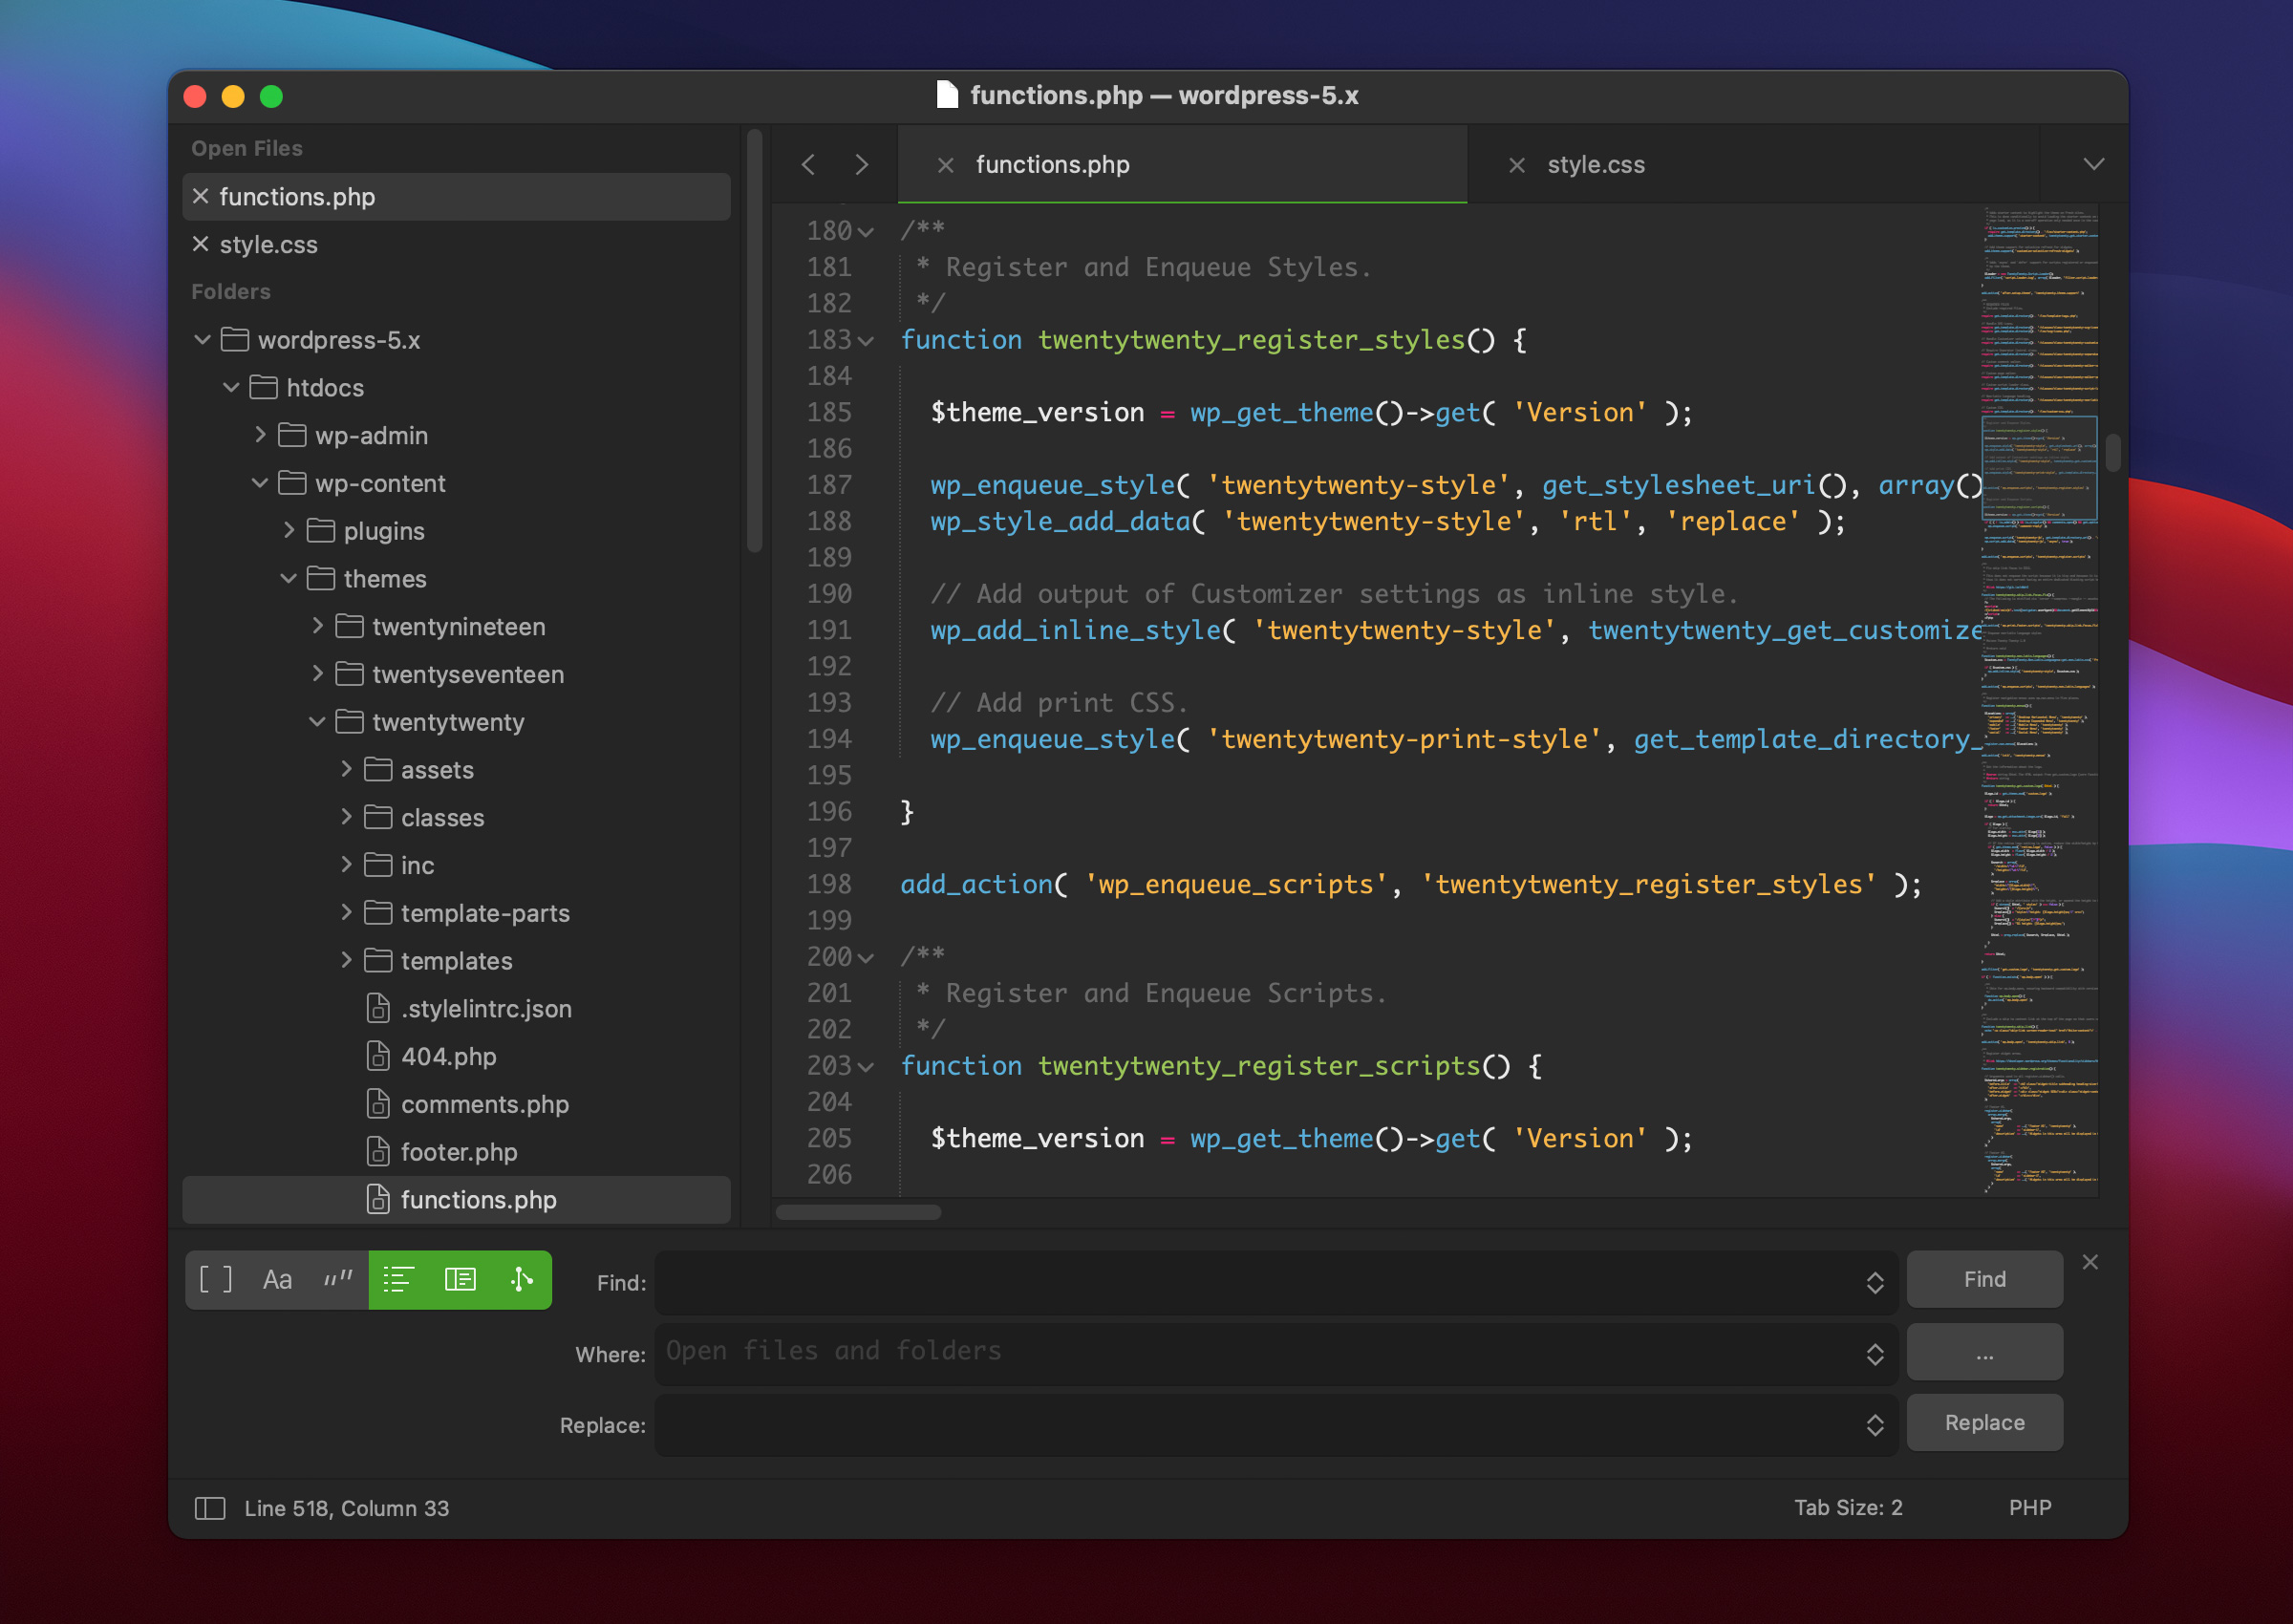
Task: Click the preview pane icon in find bar
Action: pyautogui.click(x=460, y=1279)
